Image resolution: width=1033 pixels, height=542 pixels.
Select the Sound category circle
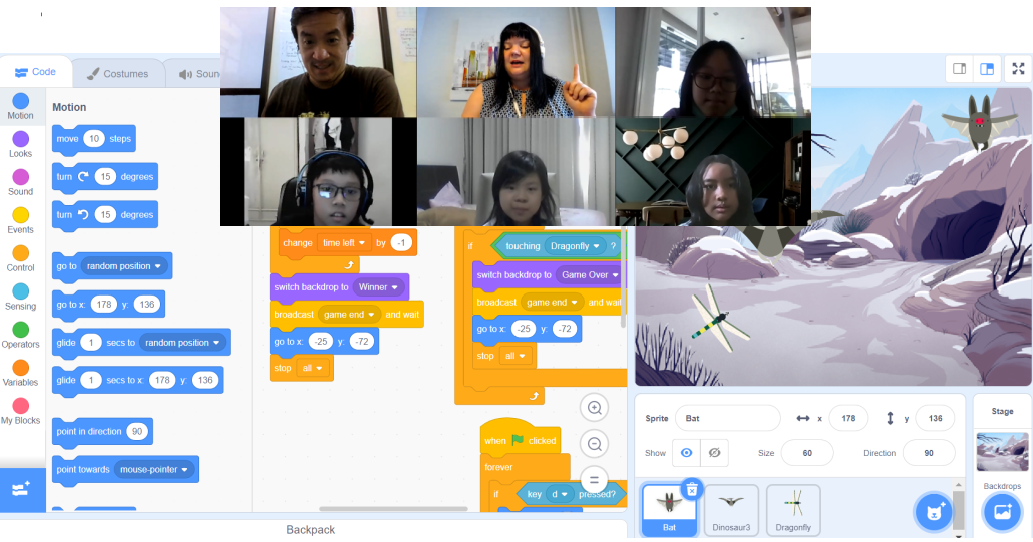point(20,177)
